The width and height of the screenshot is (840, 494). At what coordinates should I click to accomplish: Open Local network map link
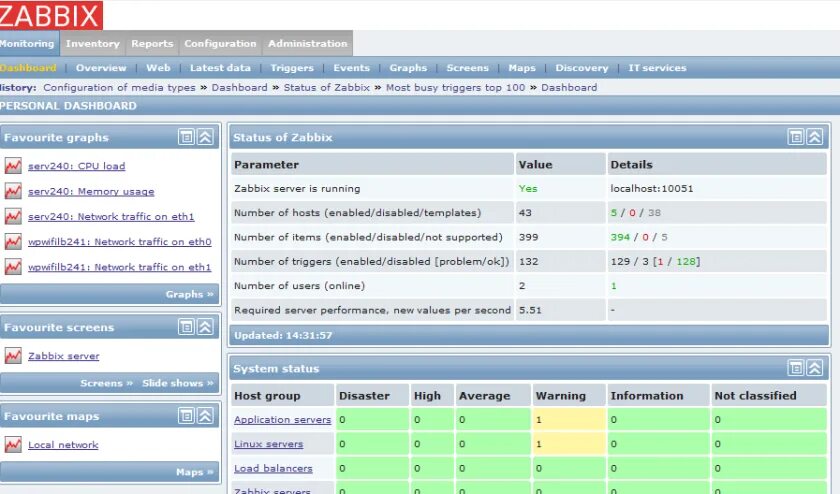pyautogui.click(x=63, y=445)
